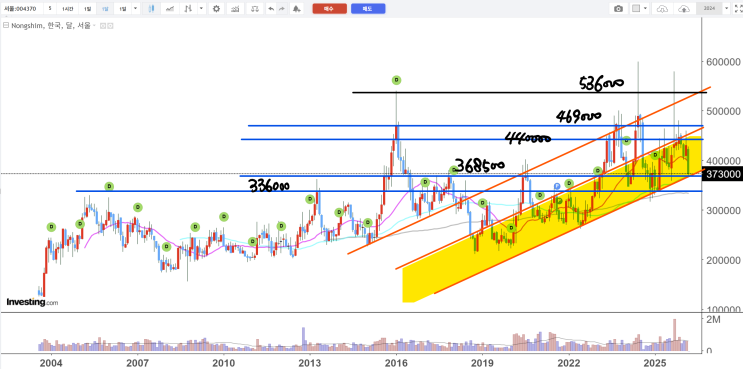
Task: Load a saved chart via cloud download
Action: 662,9
